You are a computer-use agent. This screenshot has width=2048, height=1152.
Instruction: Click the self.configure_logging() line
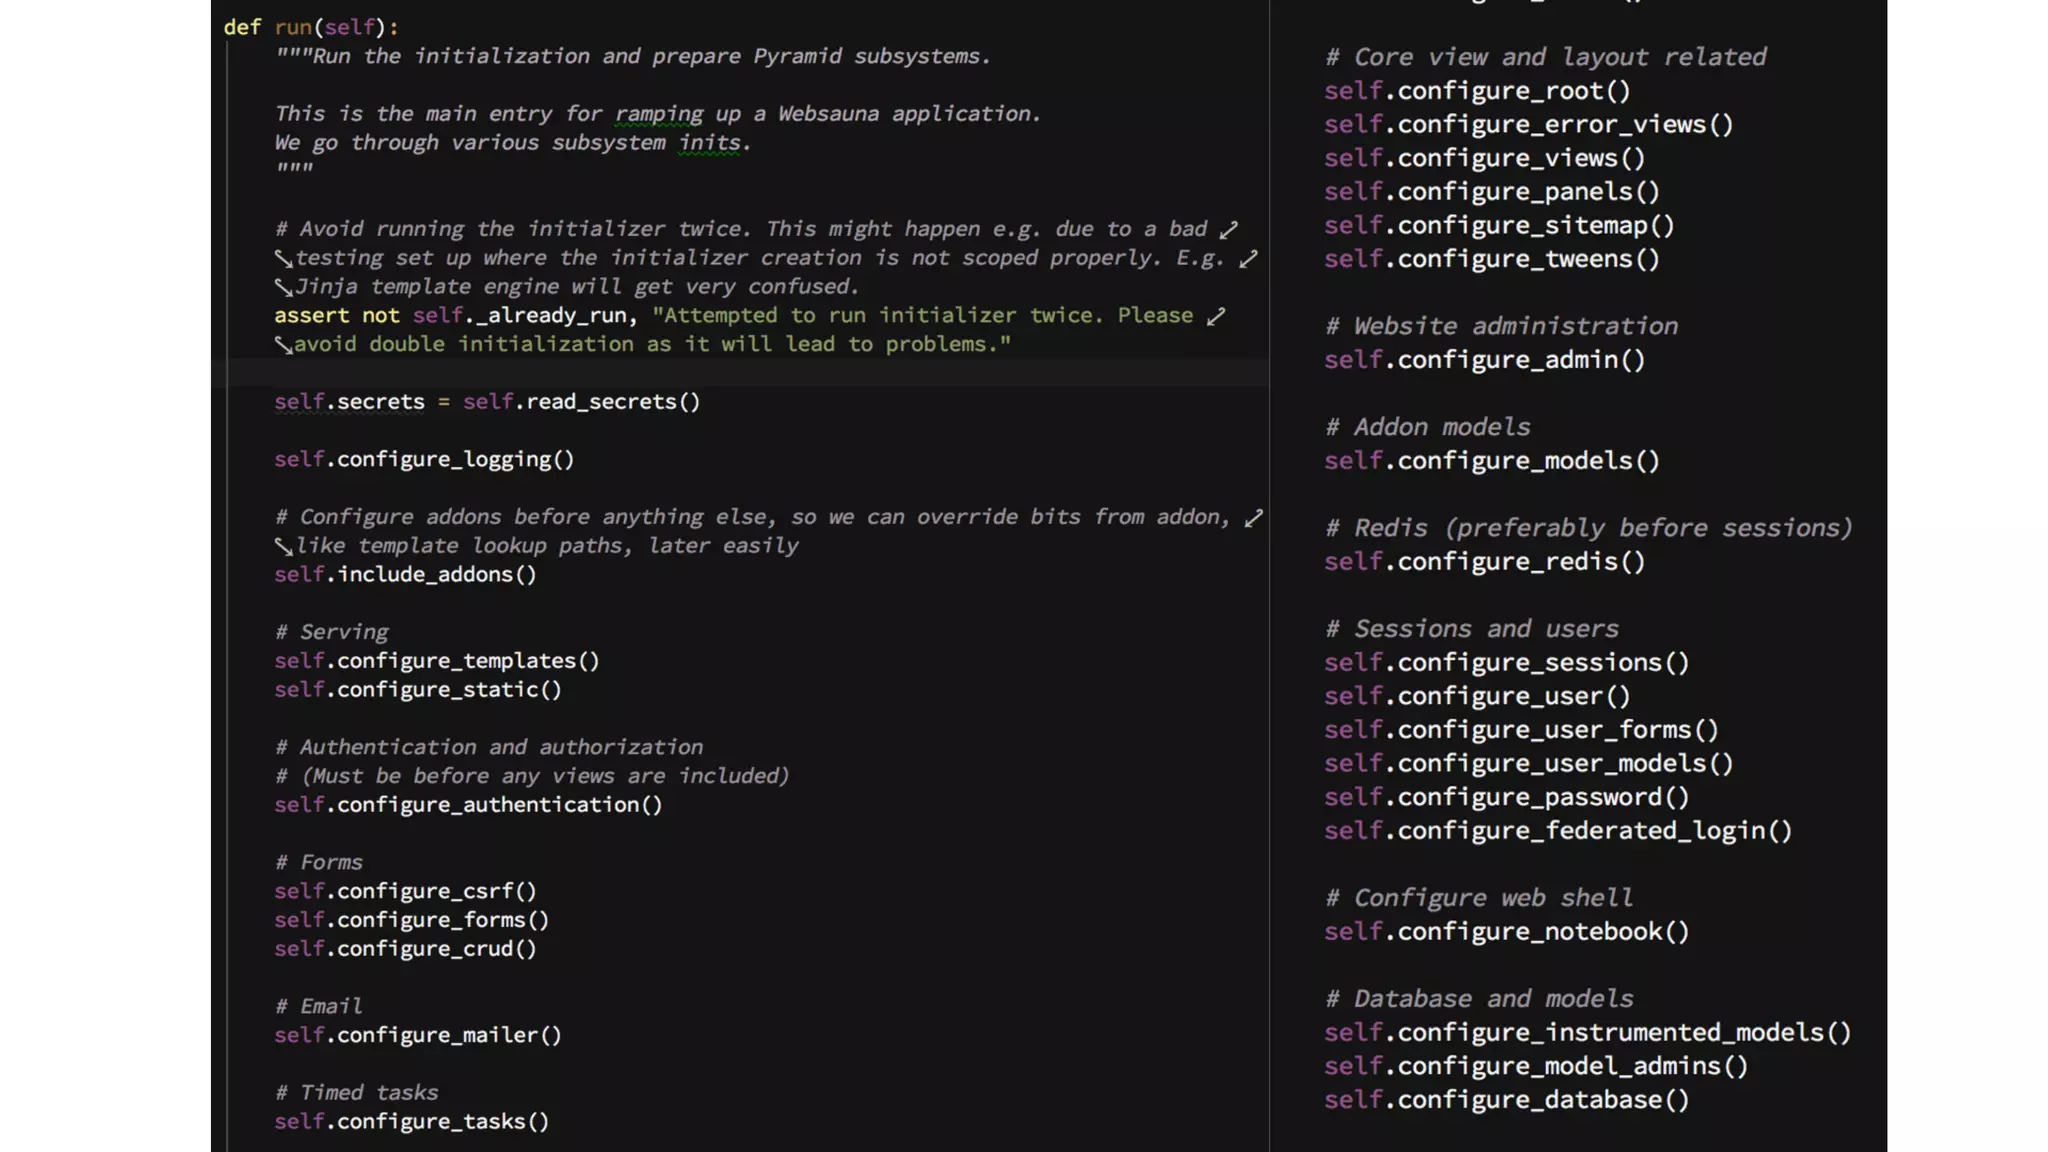click(424, 460)
